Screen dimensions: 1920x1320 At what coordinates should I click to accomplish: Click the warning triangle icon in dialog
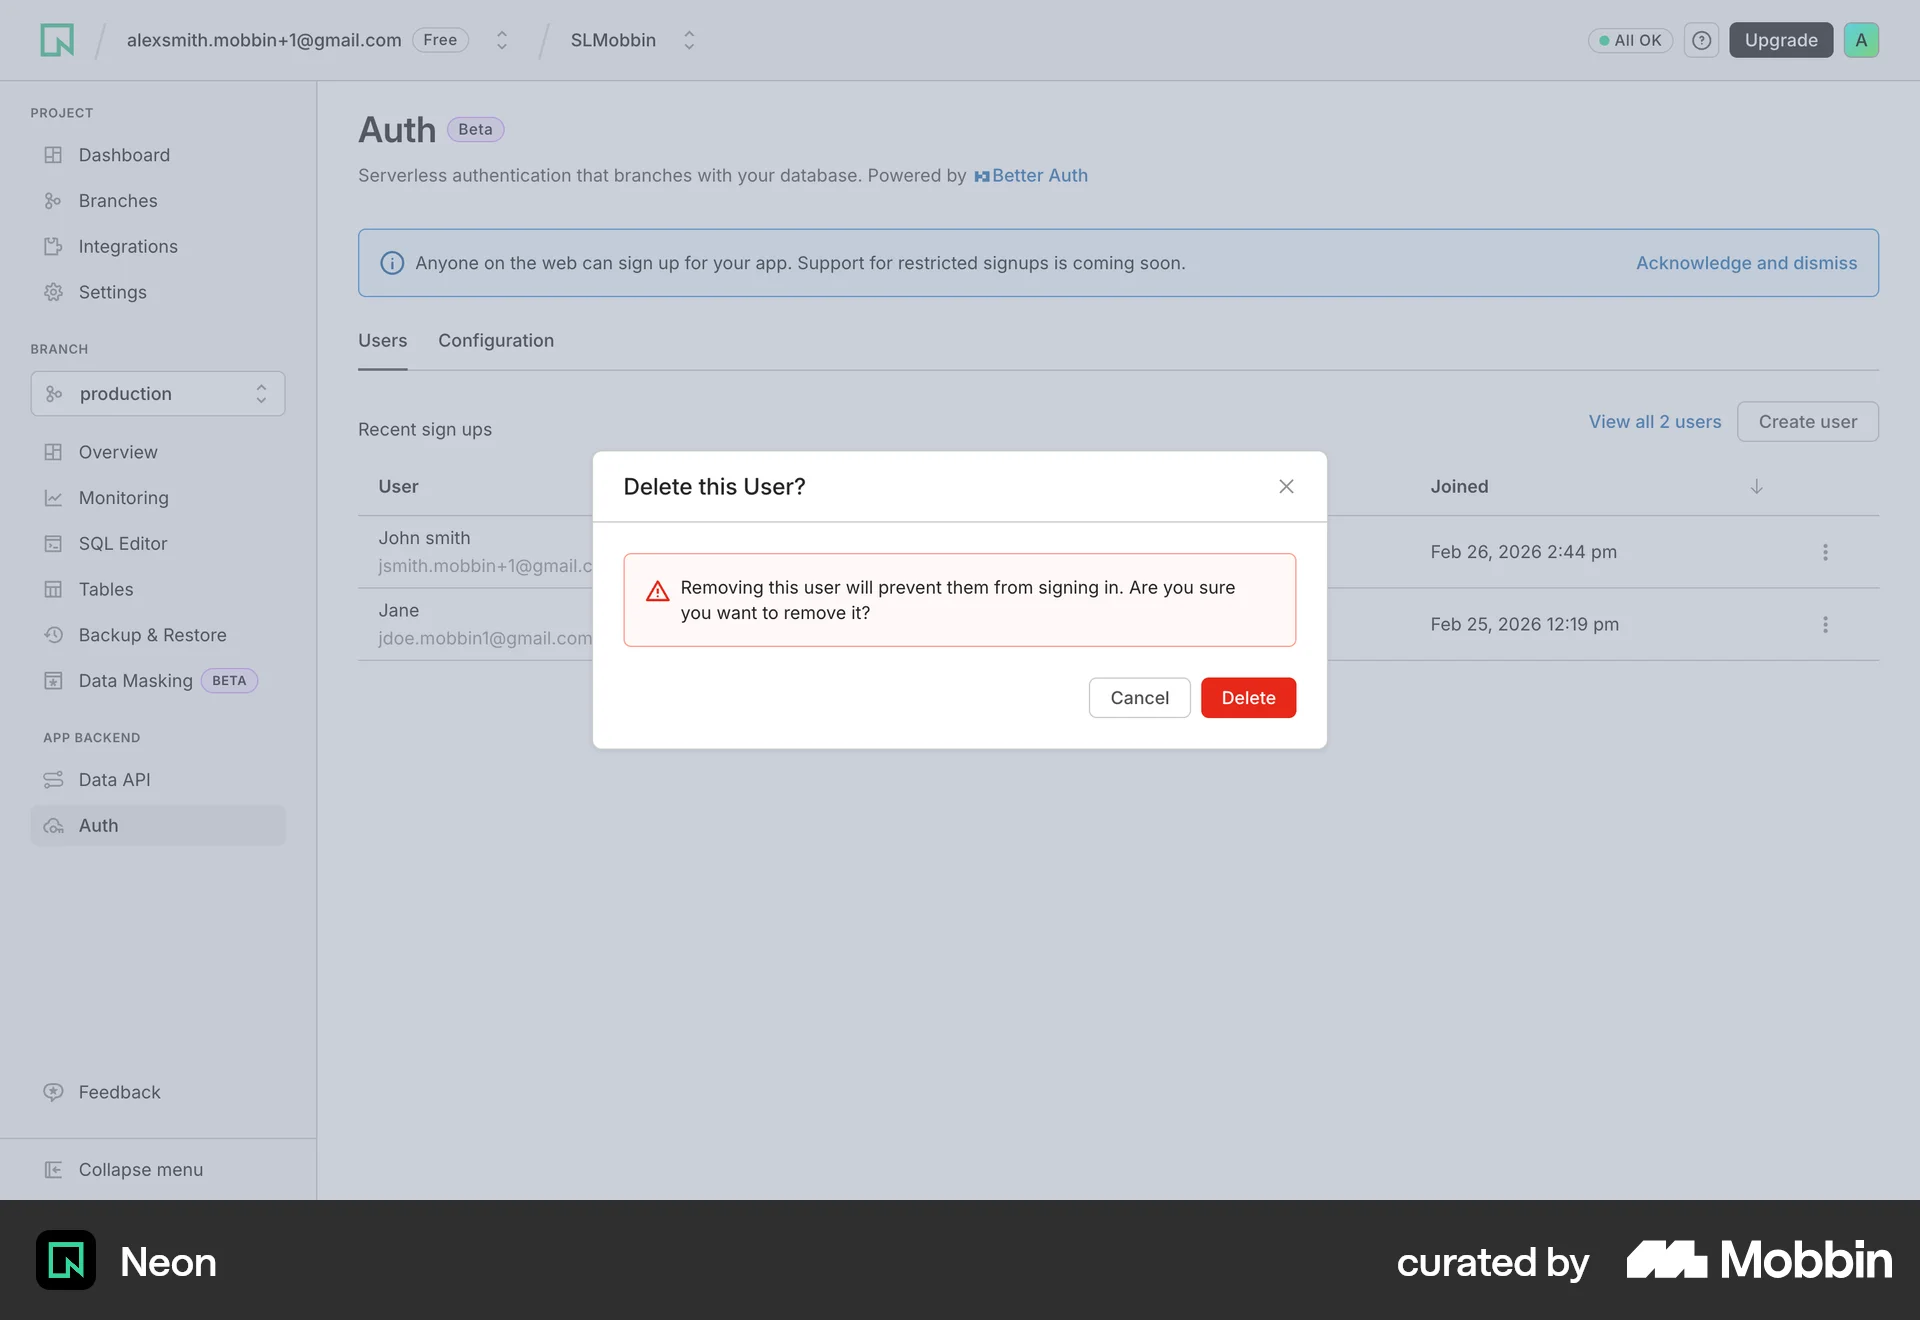[657, 591]
